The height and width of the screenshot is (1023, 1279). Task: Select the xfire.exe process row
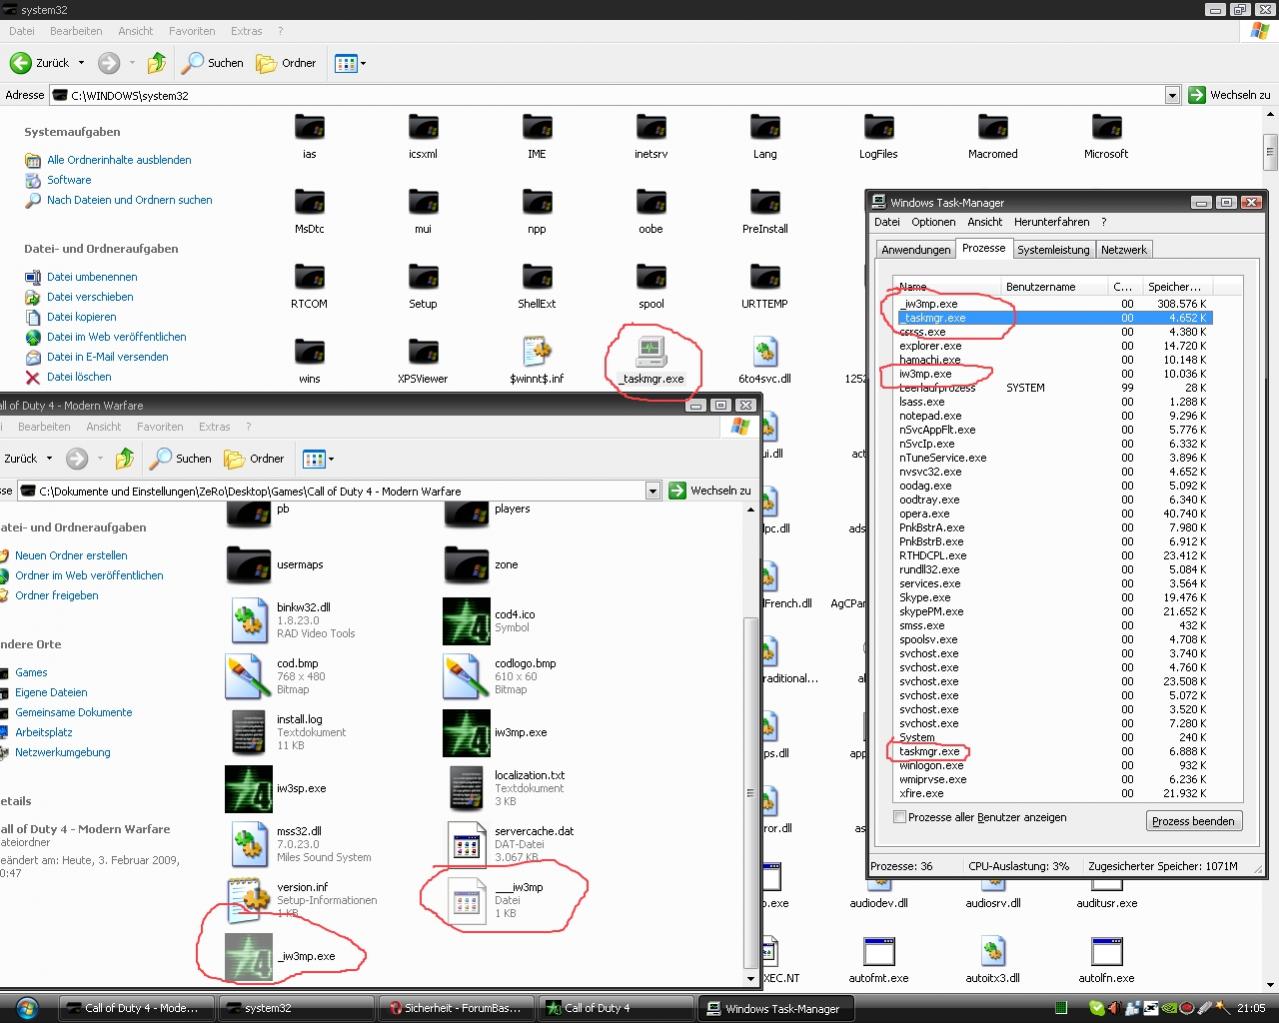tap(1053, 794)
